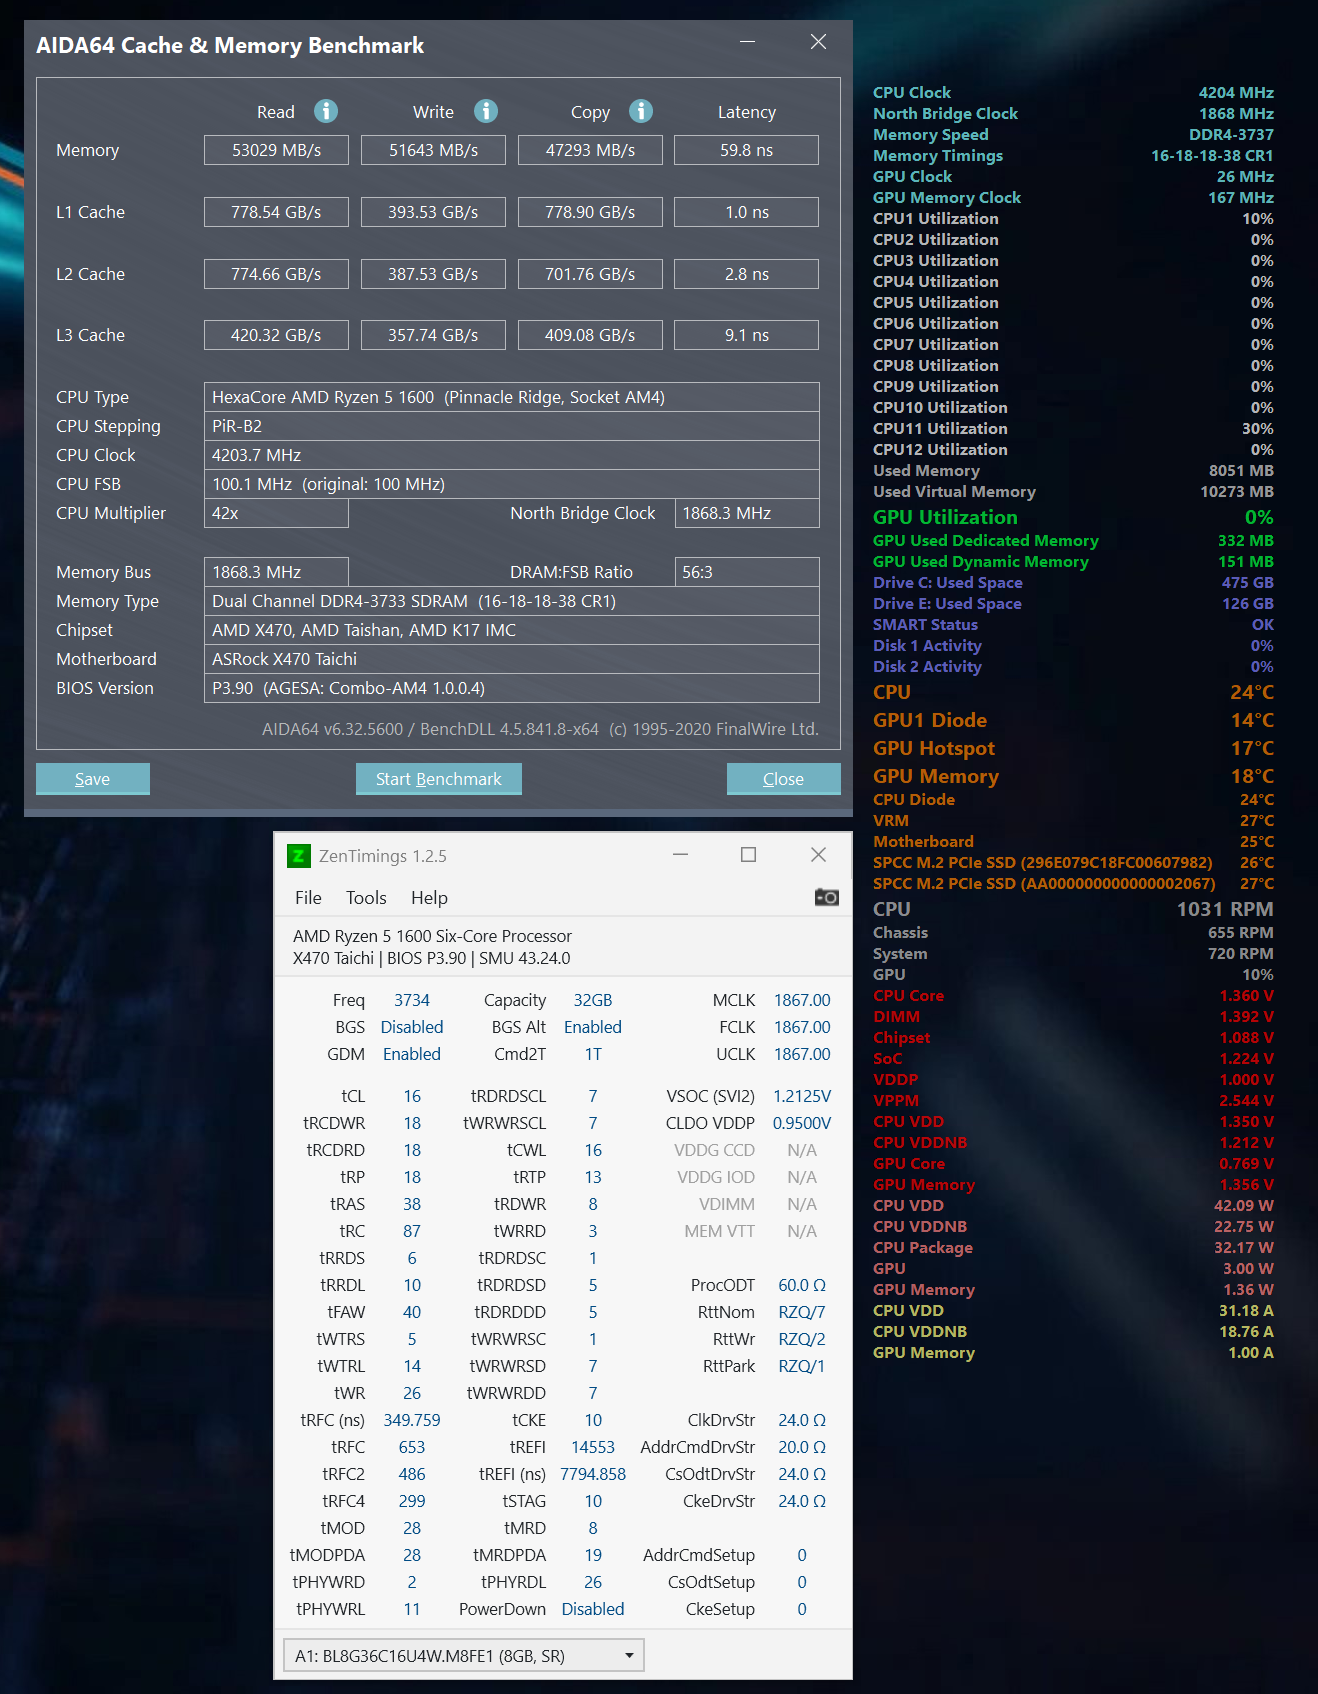
Task: Select the L3 Cache Copy 409.08 GB/s field
Action: (590, 335)
